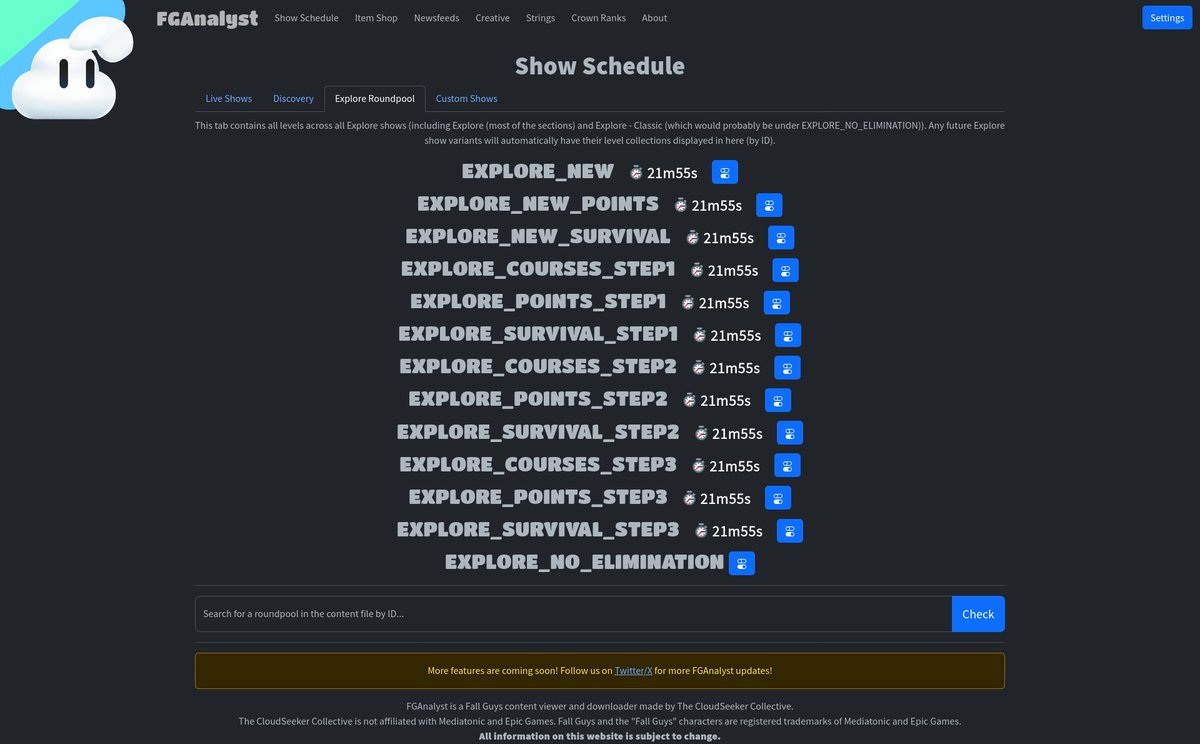Click the EXPLORE_SURVIVAL_STEP1 heading
The image size is (1200, 744).
538,334
